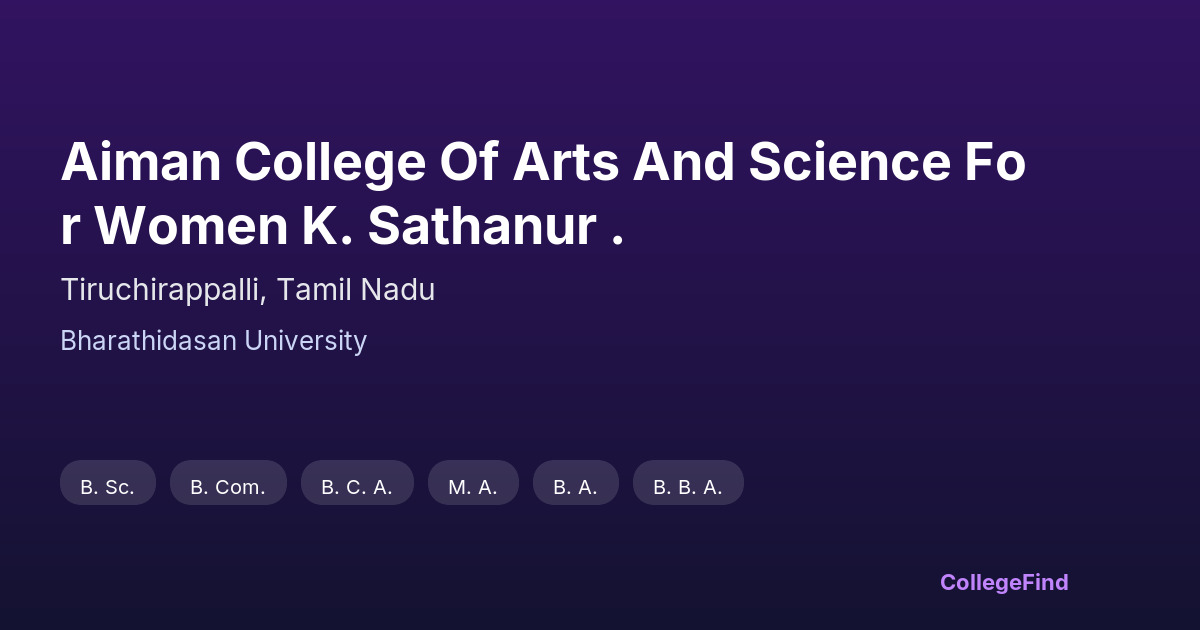Click the Bharathidasan University affiliation text
This screenshot has height=630, width=1200.
pos(213,341)
